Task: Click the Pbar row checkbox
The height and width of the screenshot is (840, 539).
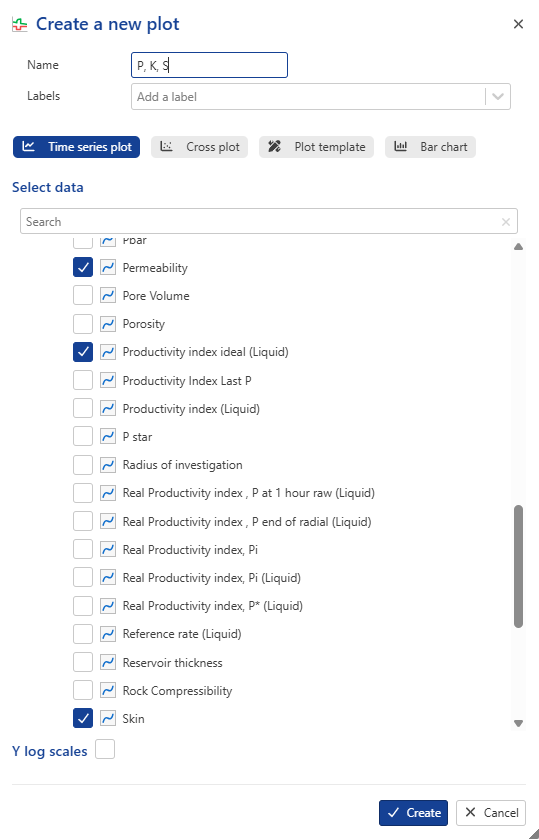Action: coord(83,242)
